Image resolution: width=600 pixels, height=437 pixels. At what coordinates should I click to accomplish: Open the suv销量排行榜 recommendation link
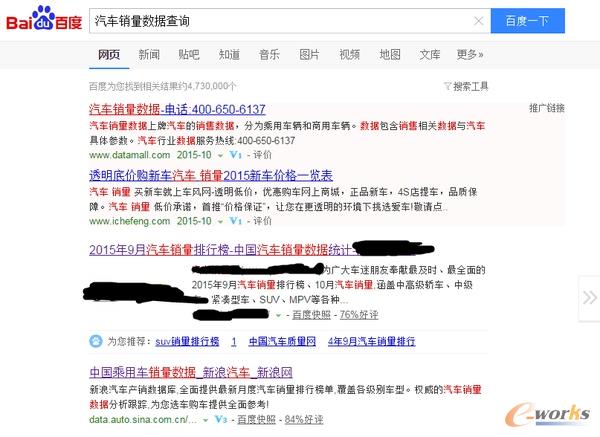pyautogui.click(x=187, y=341)
